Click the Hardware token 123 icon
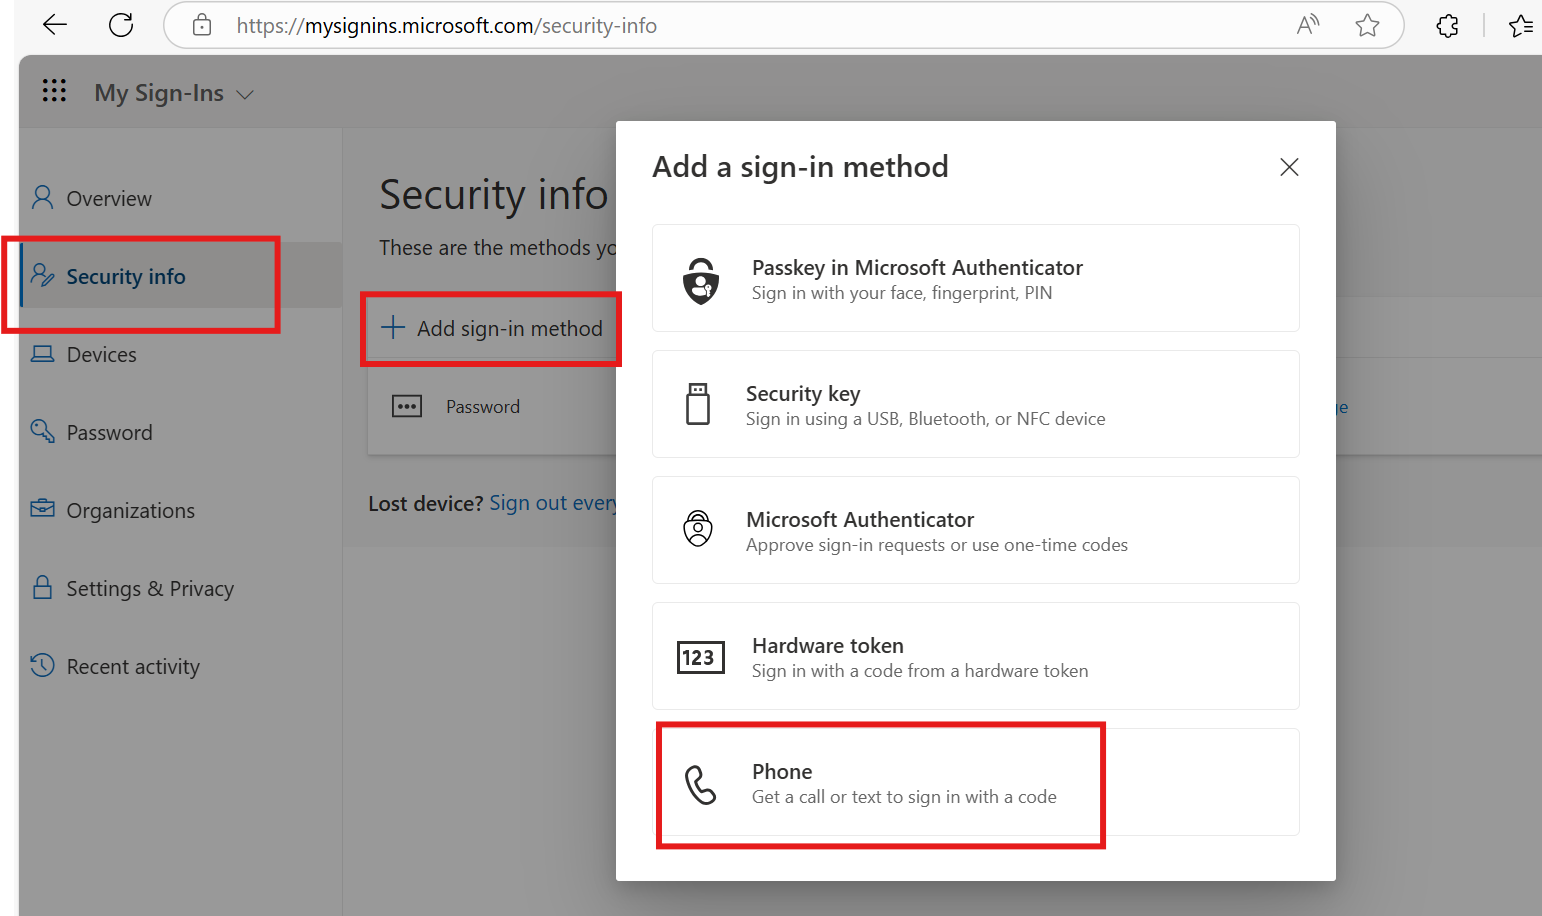The width and height of the screenshot is (1542, 916). coord(700,656)
